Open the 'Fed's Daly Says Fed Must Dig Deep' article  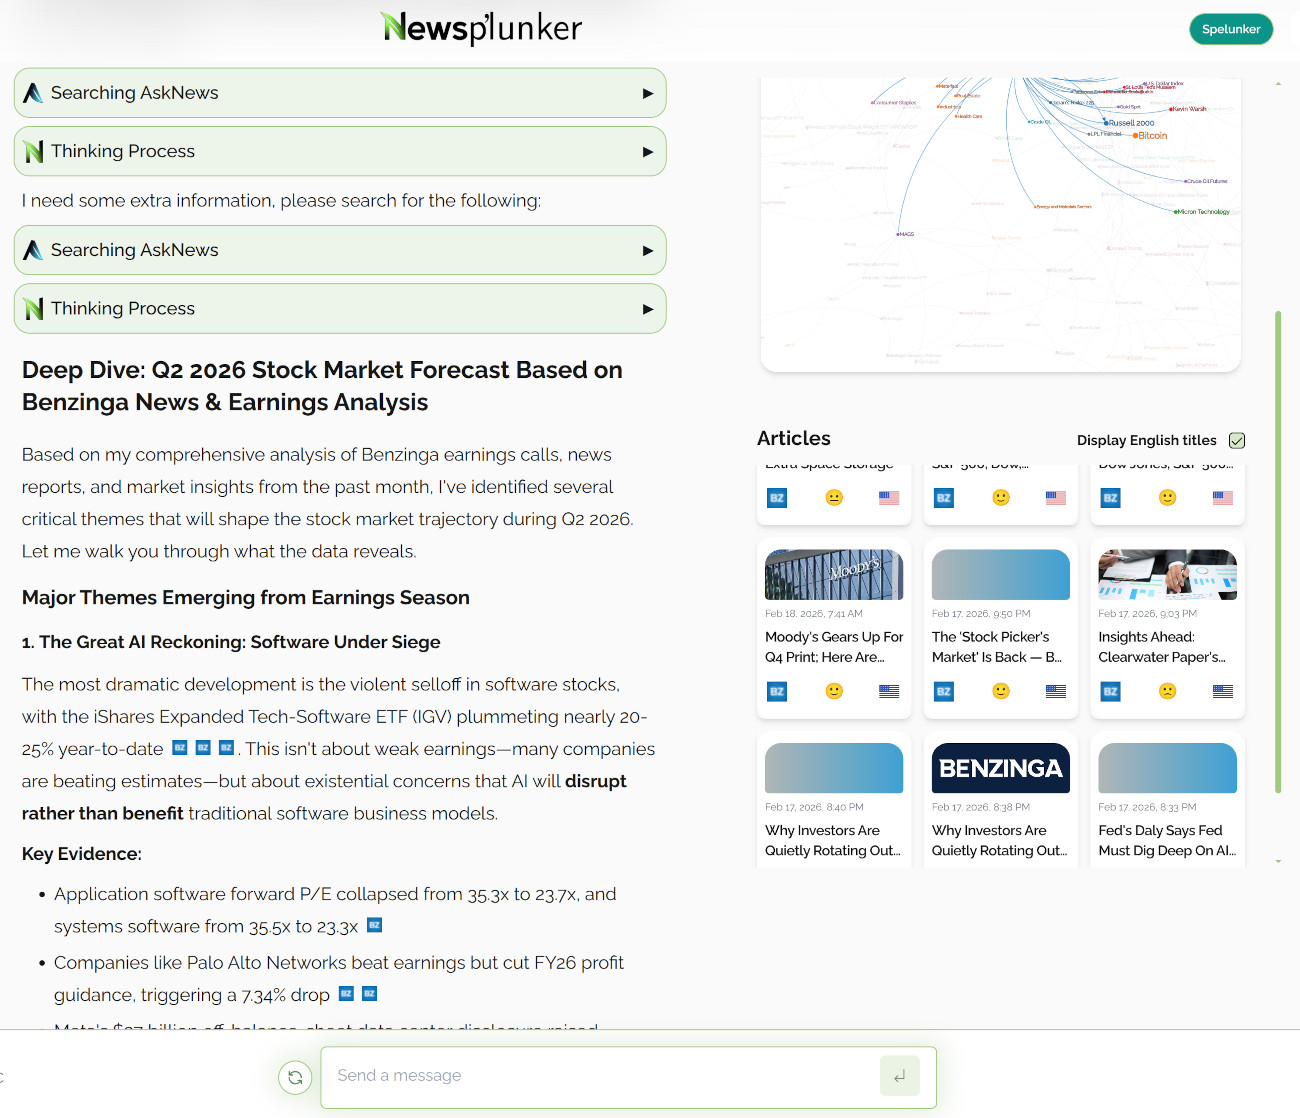tap(1167, 840)
